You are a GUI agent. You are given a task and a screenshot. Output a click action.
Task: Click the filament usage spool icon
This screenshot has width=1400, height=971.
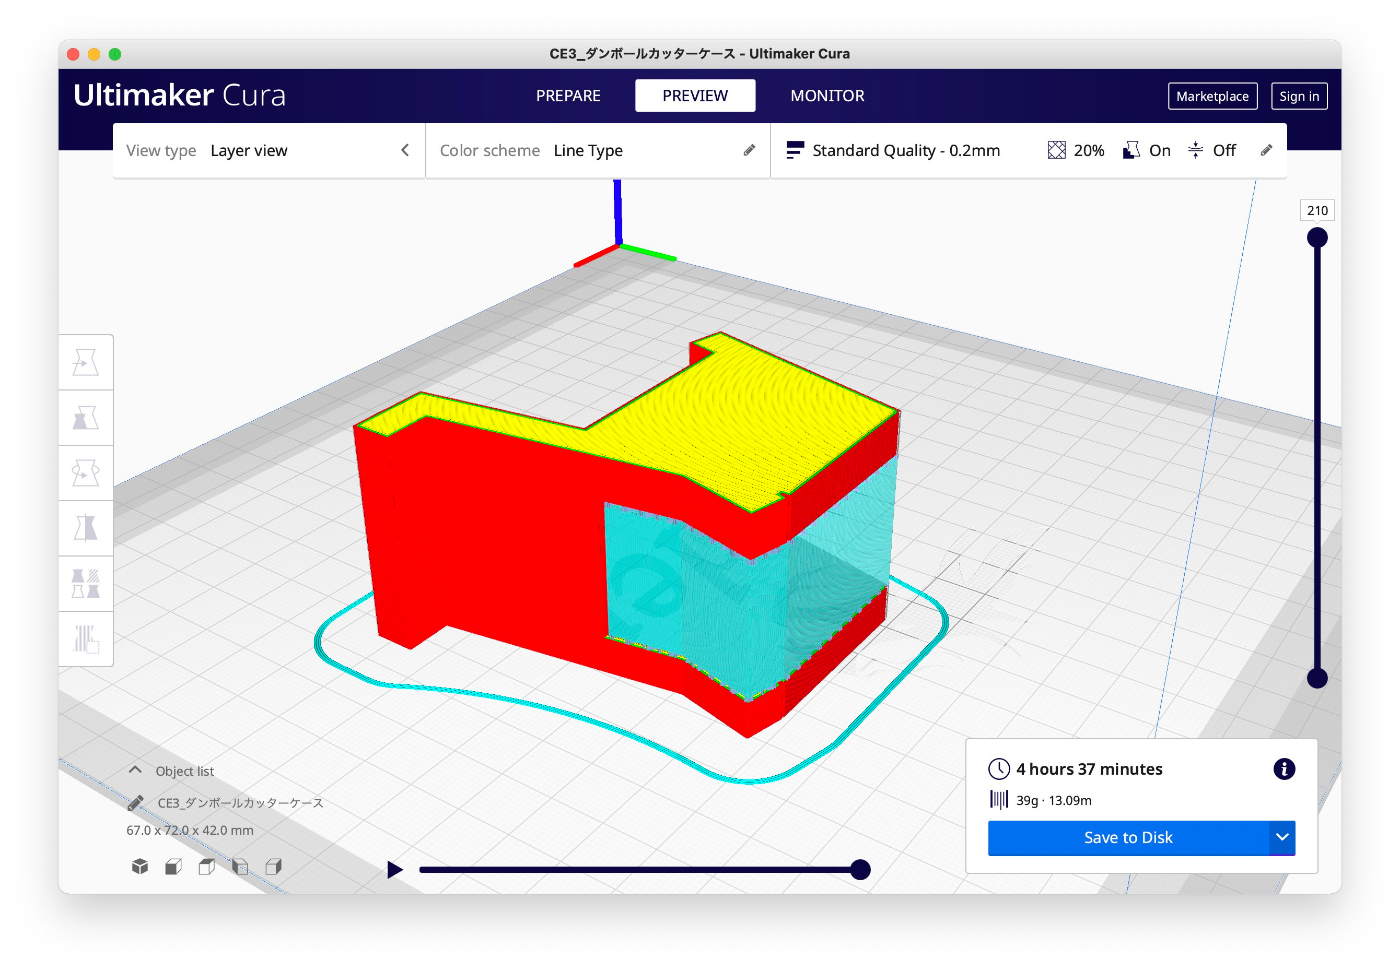tap(999, 800)
